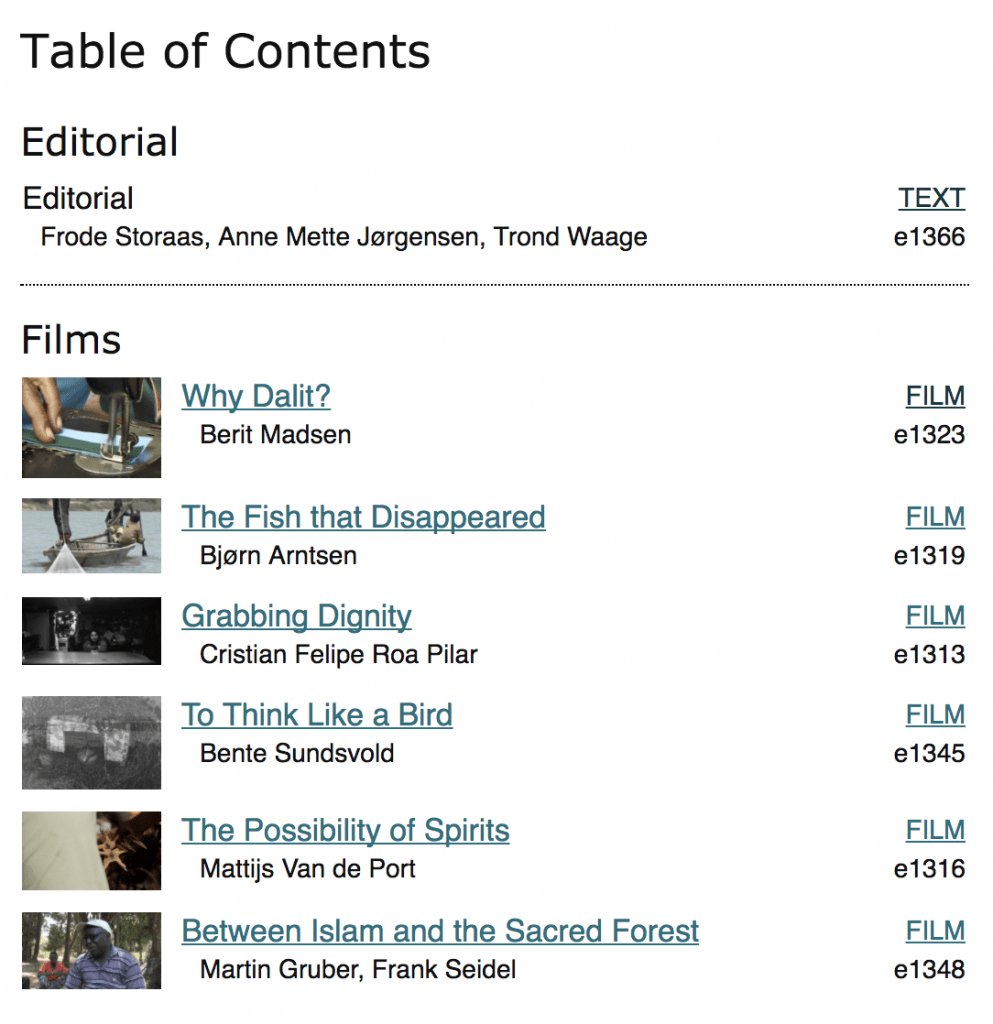Select The Possibility of Spirits thumbnail
The image size is (993, 1024).
[x=91, y=851]
